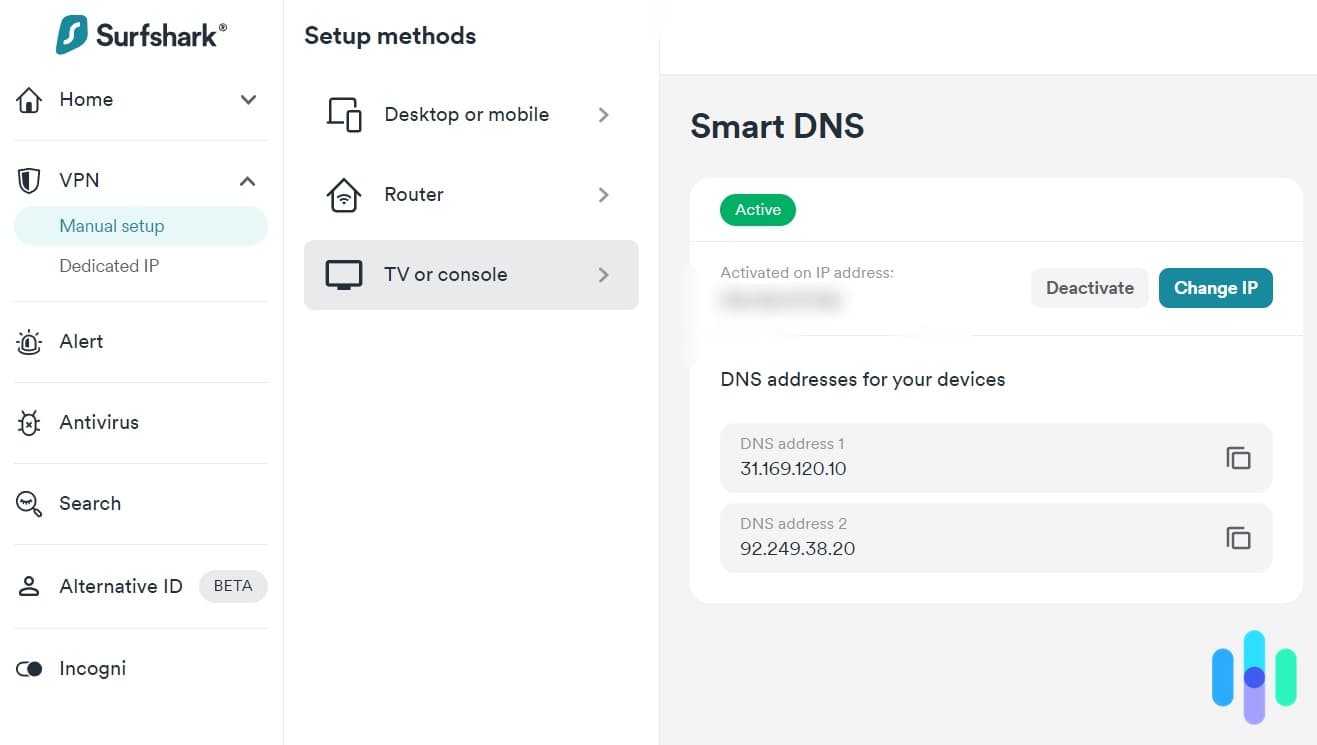Copy DNS address 2 using copy icon
The width and height of the screenshot is (1317, 745).
tap(1238, 537)
